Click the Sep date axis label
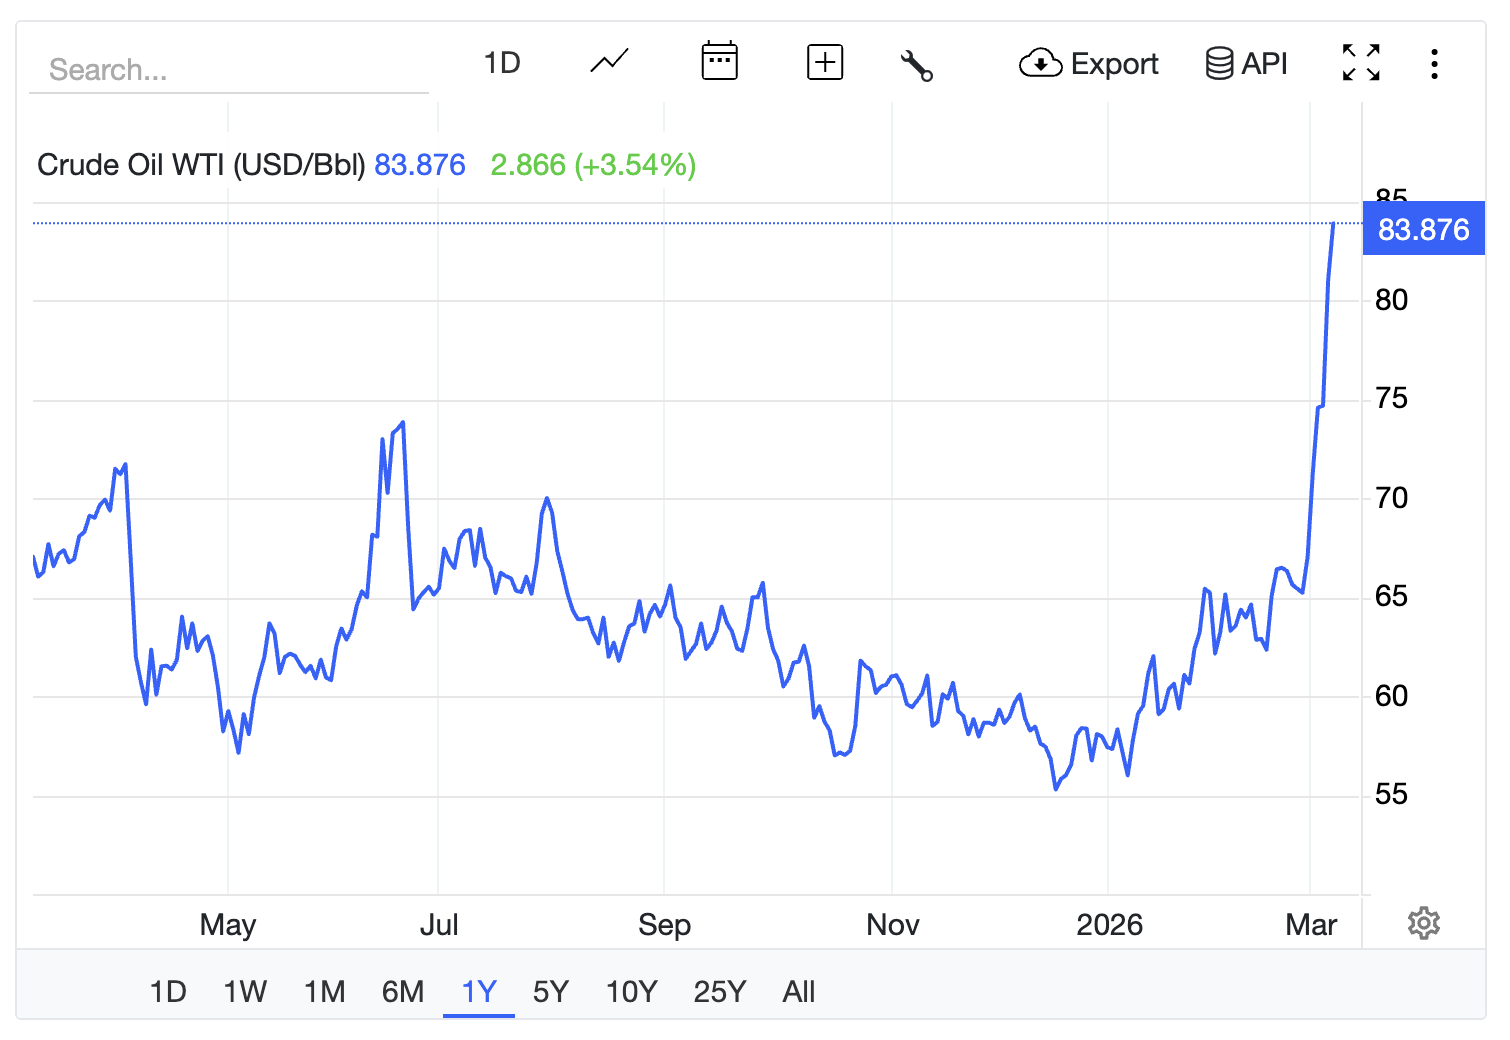This screenshot has width=1510, height=1040. (x=665, y=925)
